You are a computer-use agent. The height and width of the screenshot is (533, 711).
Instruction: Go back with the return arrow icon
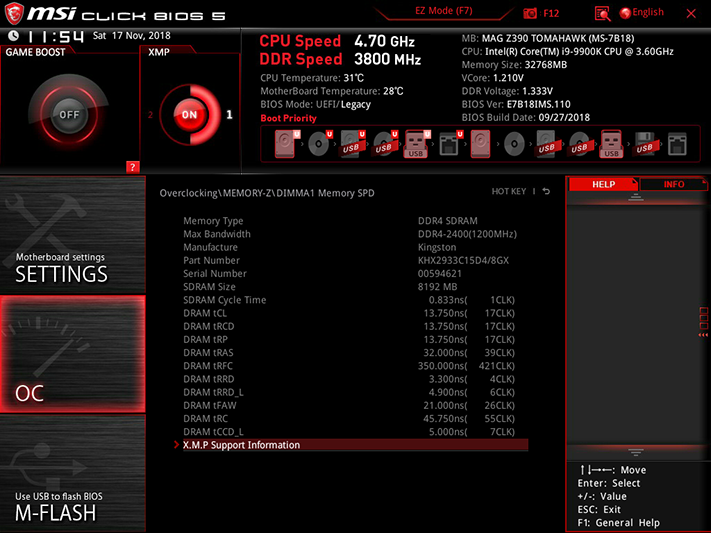pos(546,191)
